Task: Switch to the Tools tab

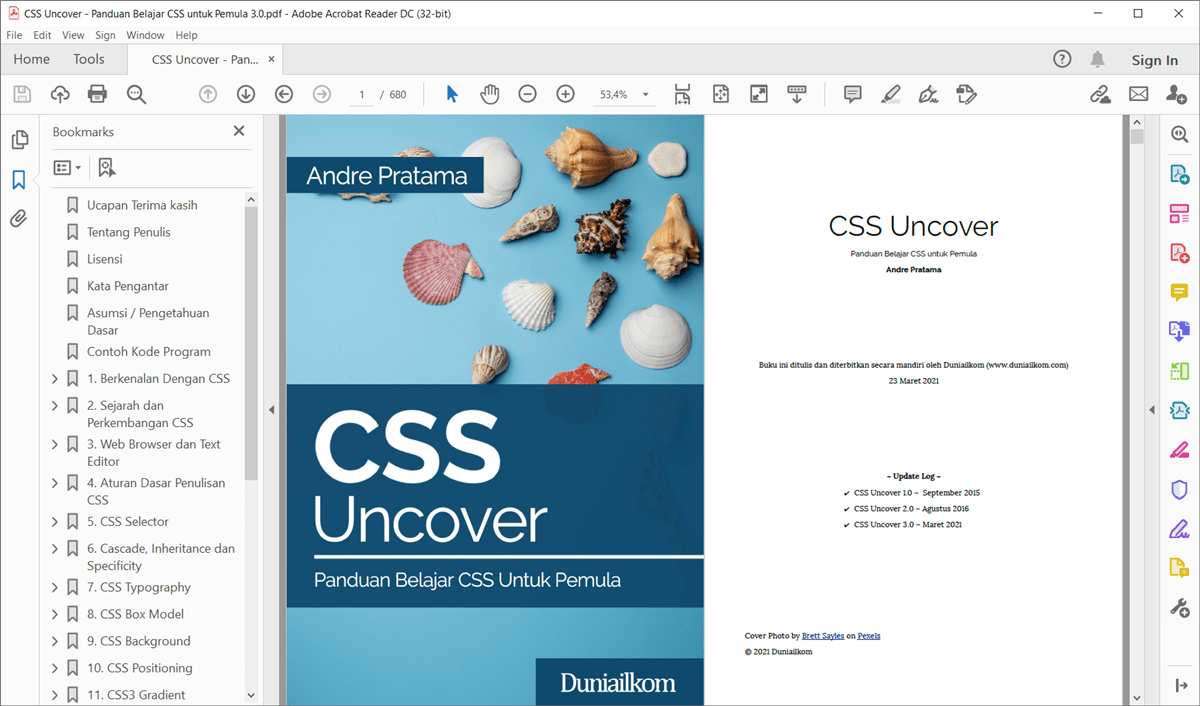Action: pos(89,59)
